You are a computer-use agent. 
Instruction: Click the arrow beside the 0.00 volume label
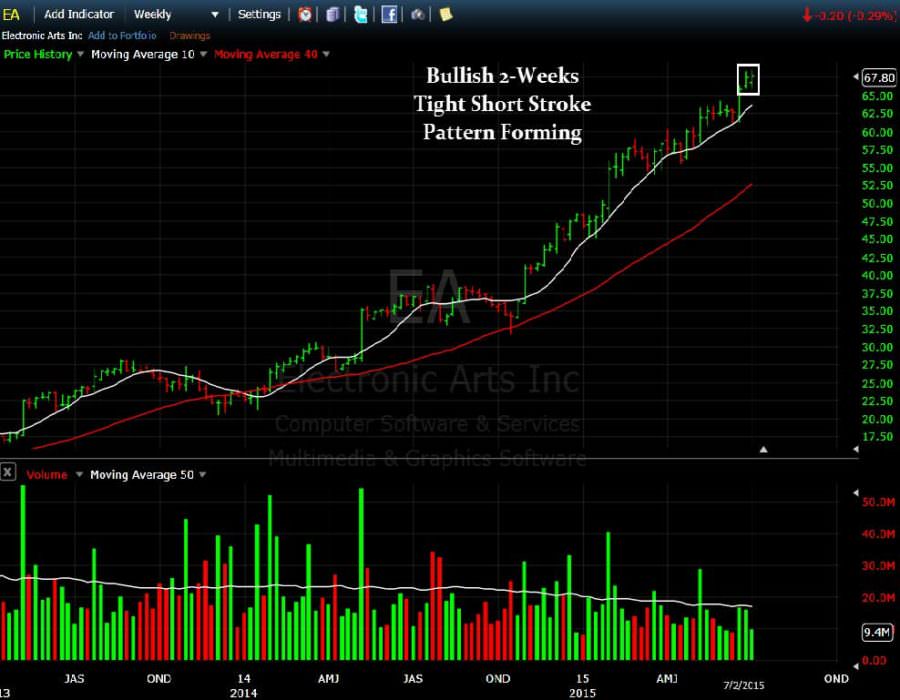point(856,666)
